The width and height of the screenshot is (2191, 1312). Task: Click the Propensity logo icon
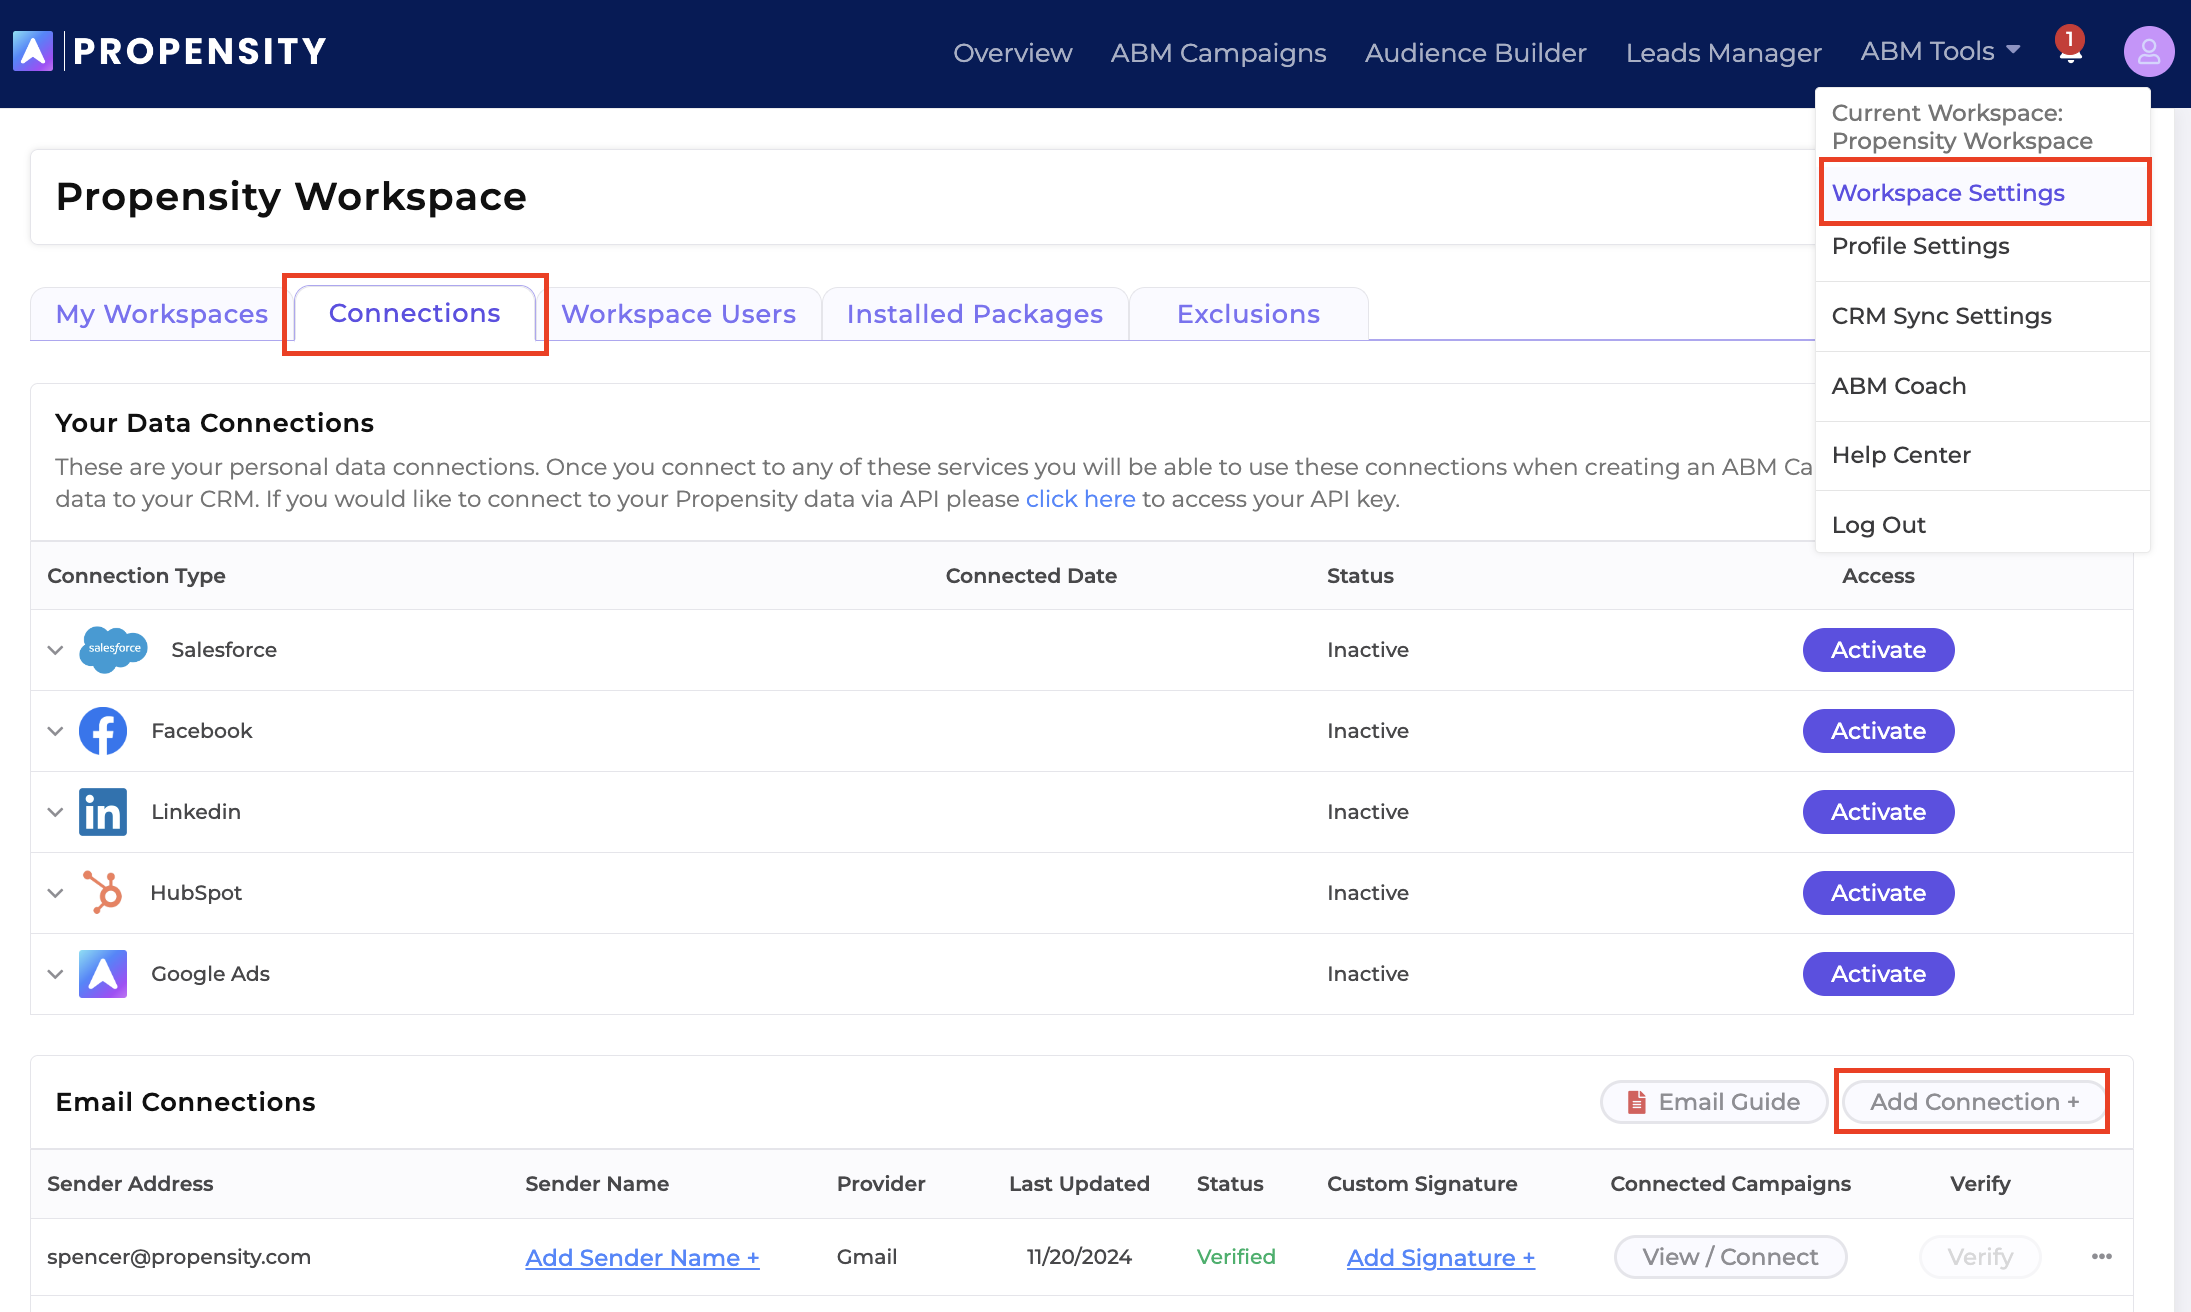(x=33, y=51)
